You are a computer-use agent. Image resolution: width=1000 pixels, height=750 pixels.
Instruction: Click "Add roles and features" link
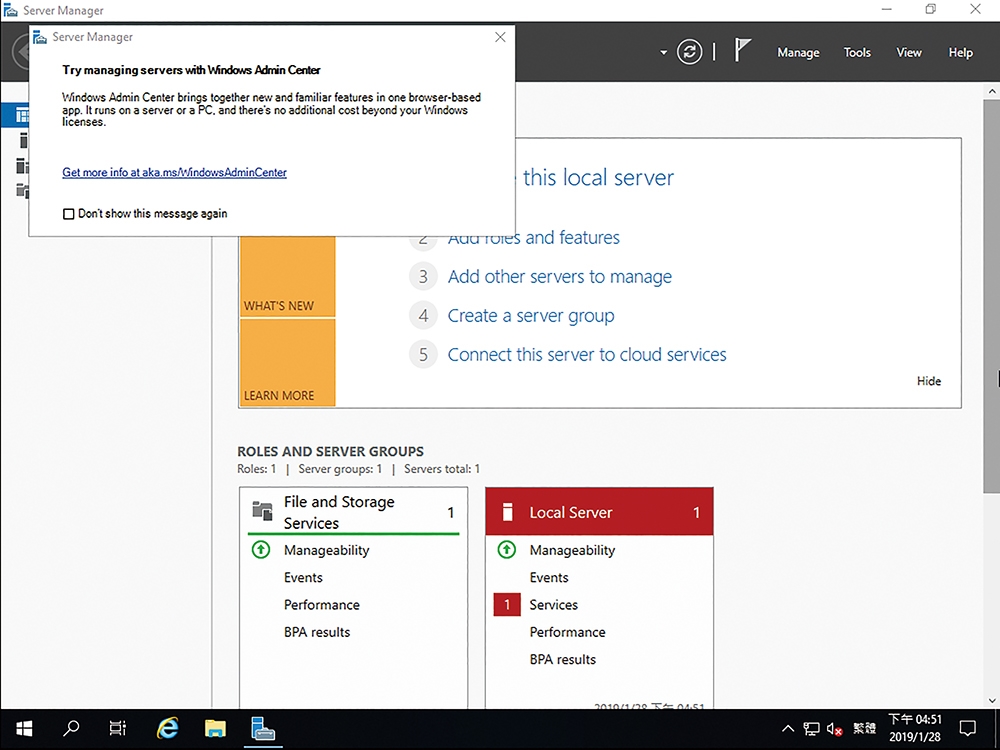click(534, 237)
